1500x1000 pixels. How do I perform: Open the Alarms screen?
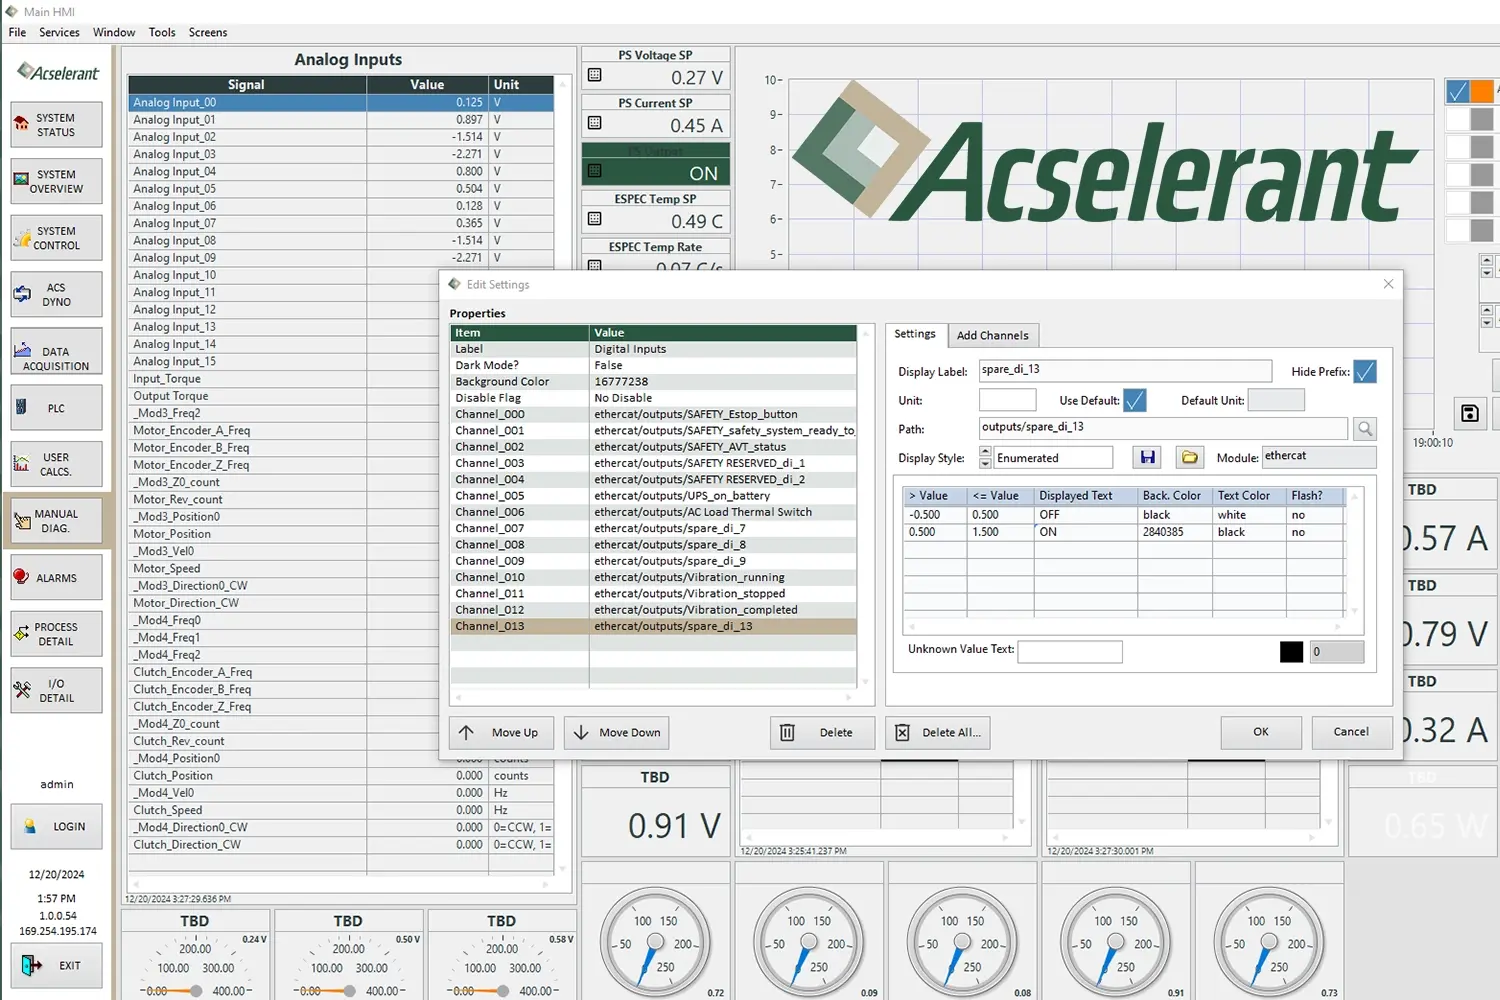(56, 578)
